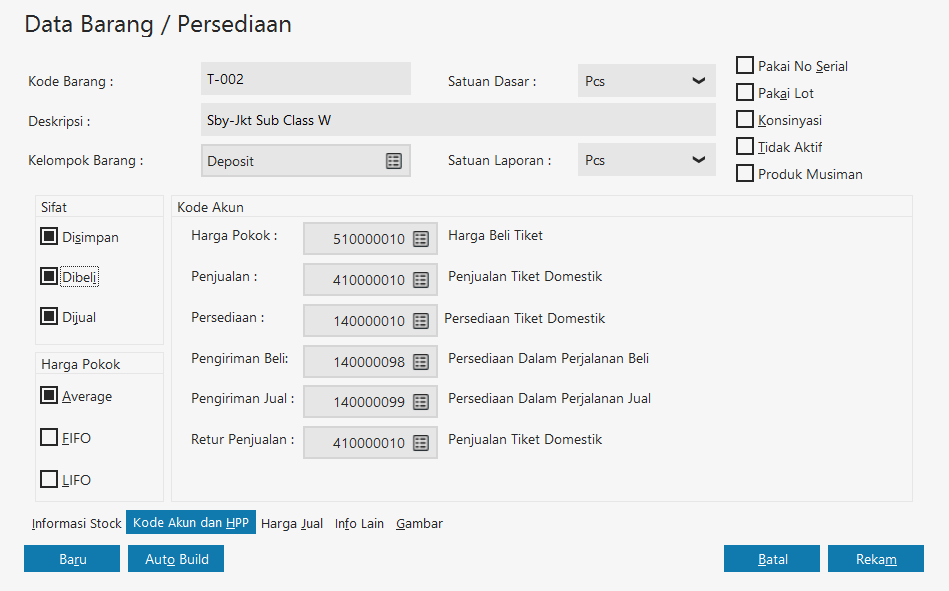The width and height of the screenshot is (949, 591).
Task: Click the Rekam button to save
Action: [x=875, y=559]
